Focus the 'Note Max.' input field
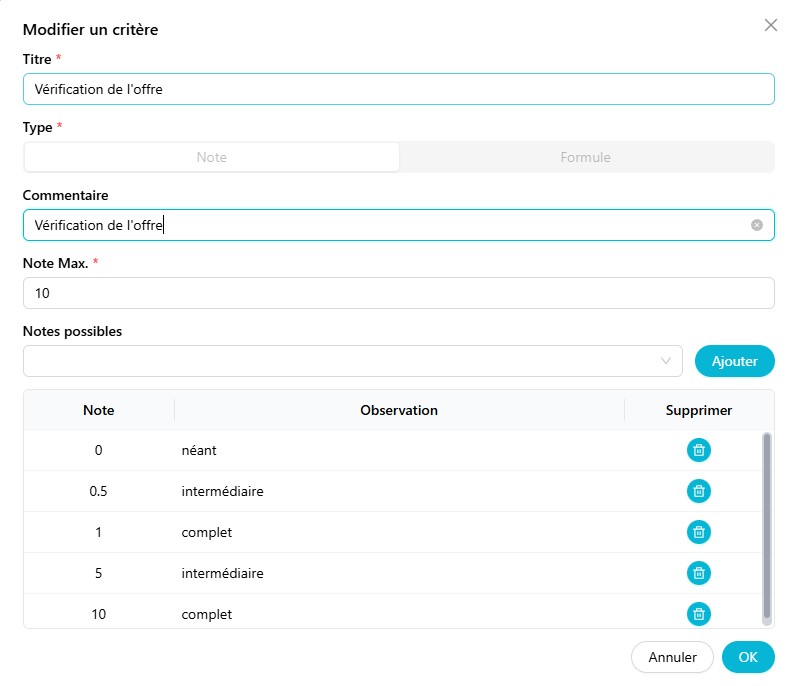791x686 pixels. point(398,293)
